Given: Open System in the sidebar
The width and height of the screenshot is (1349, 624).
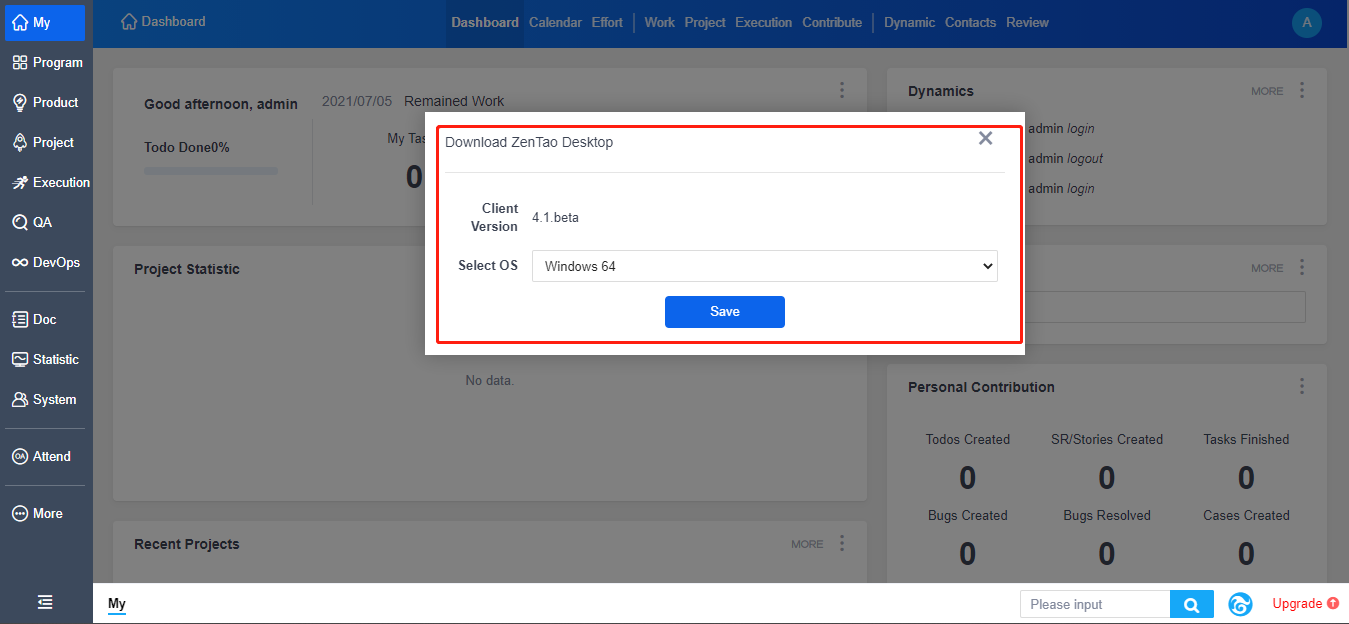Looking at the screenshot, I should click(x=46, y=399).
